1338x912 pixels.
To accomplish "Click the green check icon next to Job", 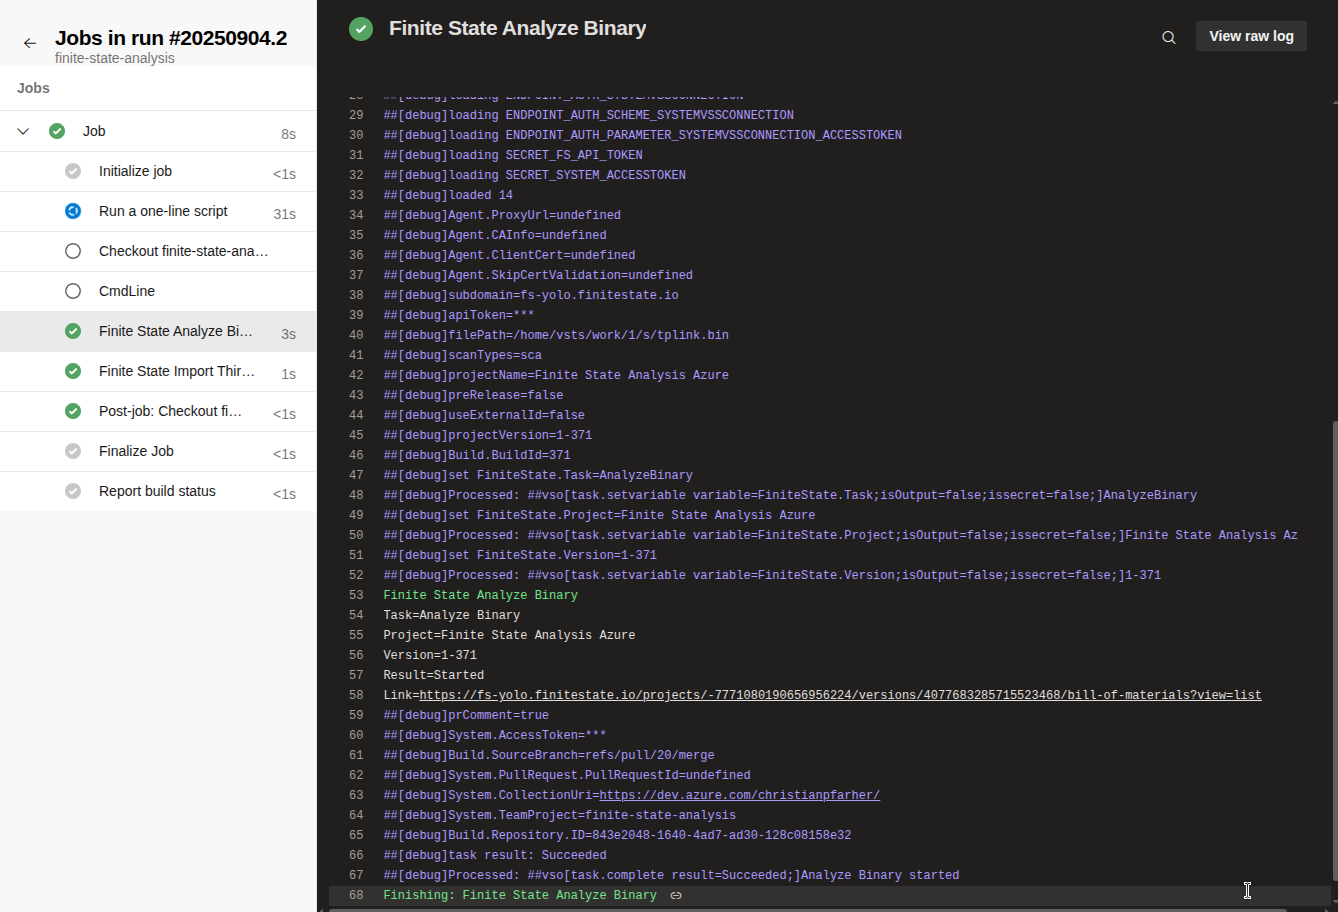I will (x=57, y=131).
